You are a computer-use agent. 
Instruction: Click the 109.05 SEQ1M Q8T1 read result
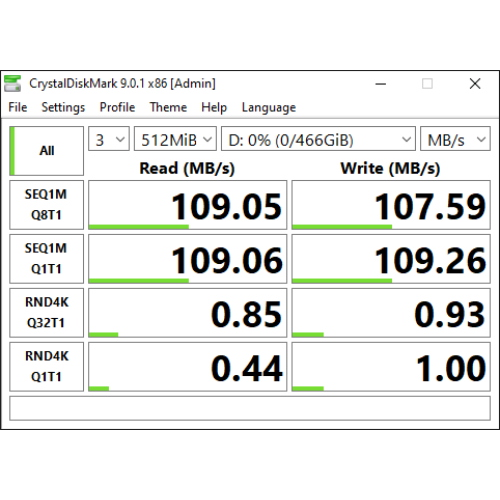click(188, 205)
